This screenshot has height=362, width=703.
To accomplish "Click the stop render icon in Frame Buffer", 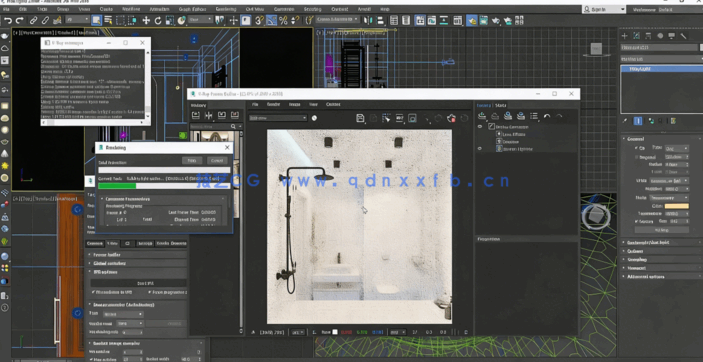I will click(451, 118).
